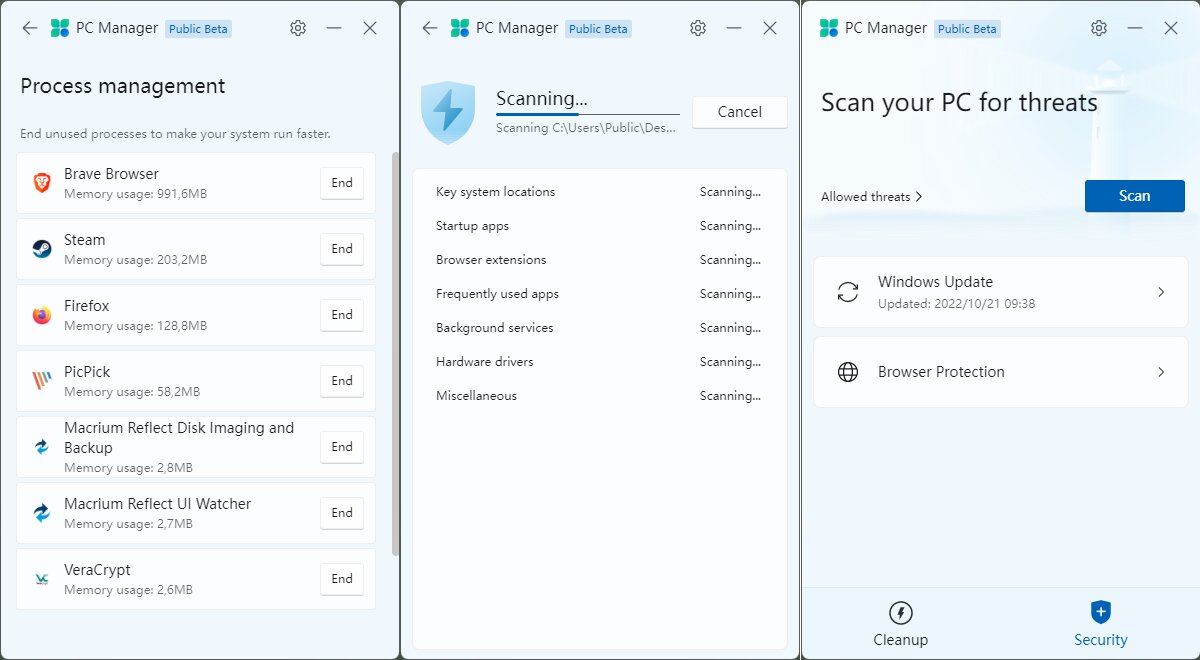End the Macrium Reflect UI Watcher process
This screenshot has width=1200, height=660.
tap(342, 513)
